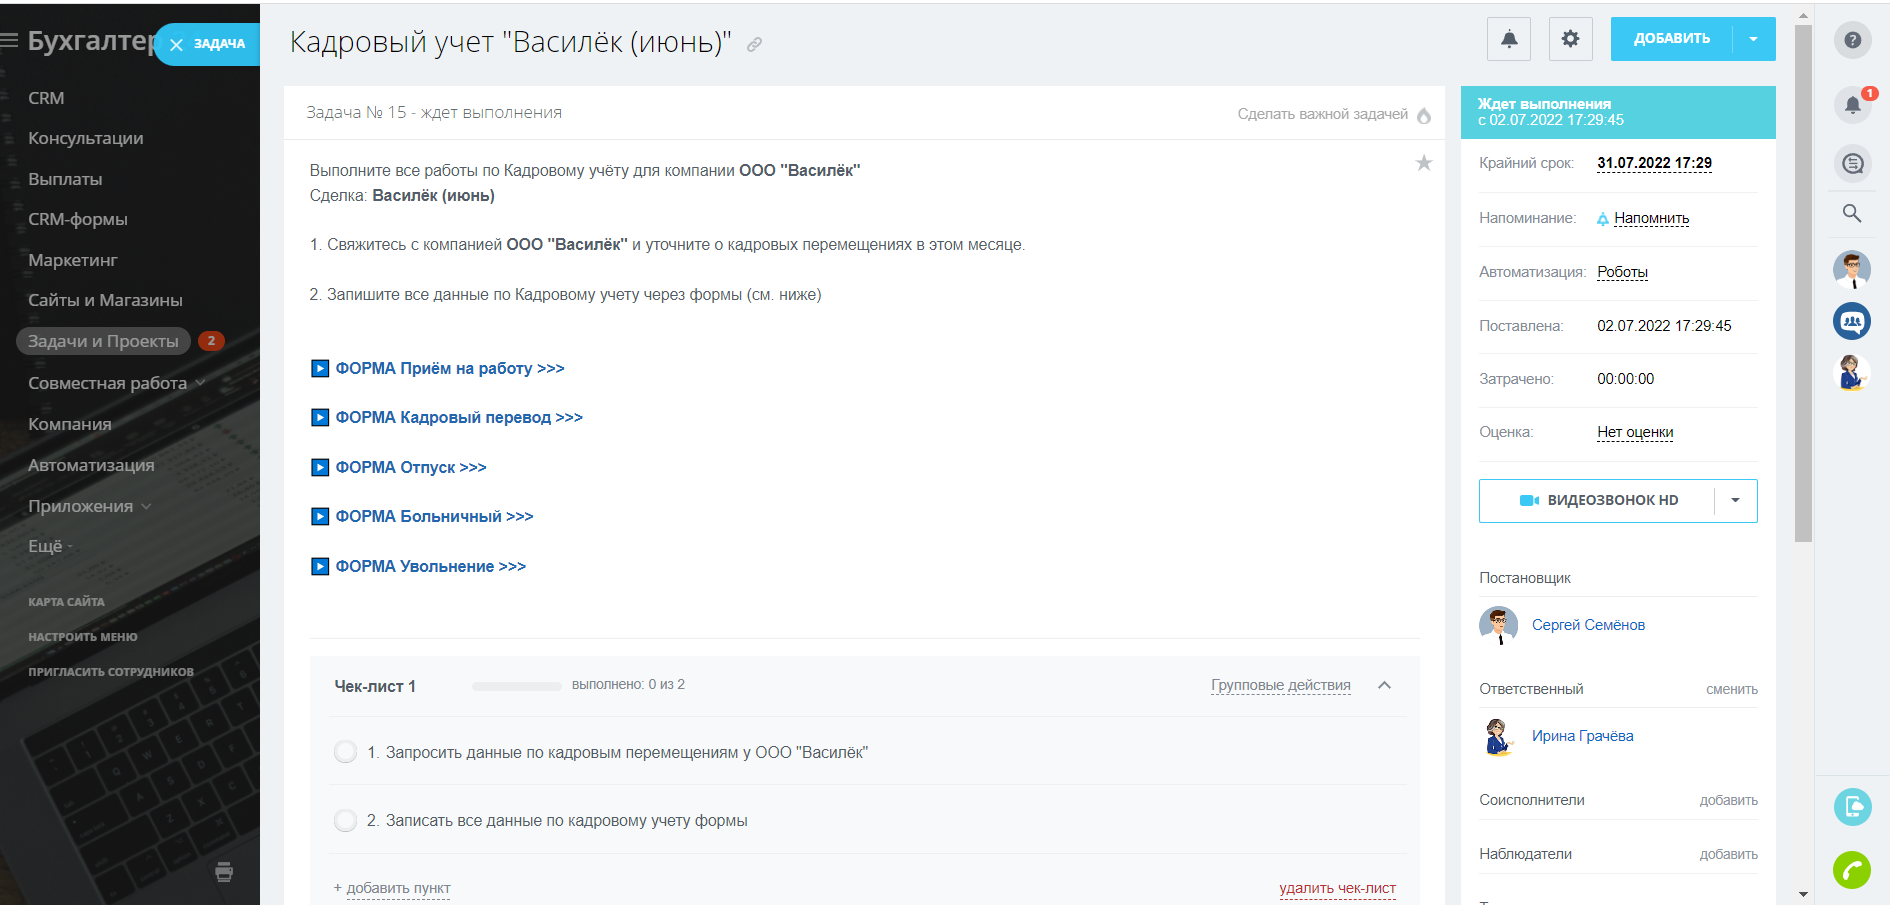Collapse Чек-лист 1 with chevron
The image size is (1890, 905).
pos(1384,685)
